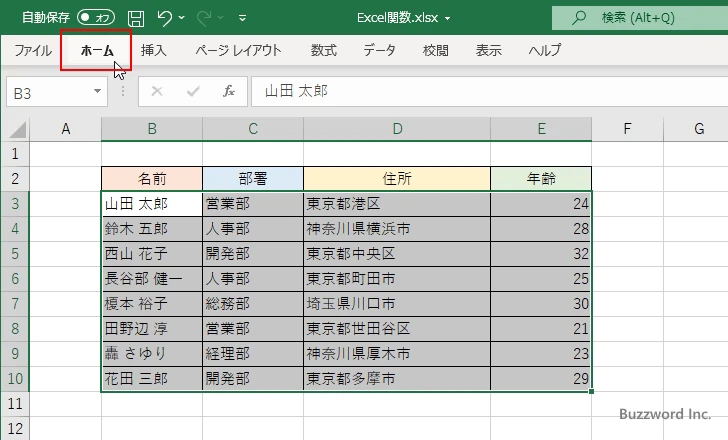This screenshot has width=728, height=440.
Task: Click the Redo arrow icon
Action: pyautogui.click(x=204, y=18)
